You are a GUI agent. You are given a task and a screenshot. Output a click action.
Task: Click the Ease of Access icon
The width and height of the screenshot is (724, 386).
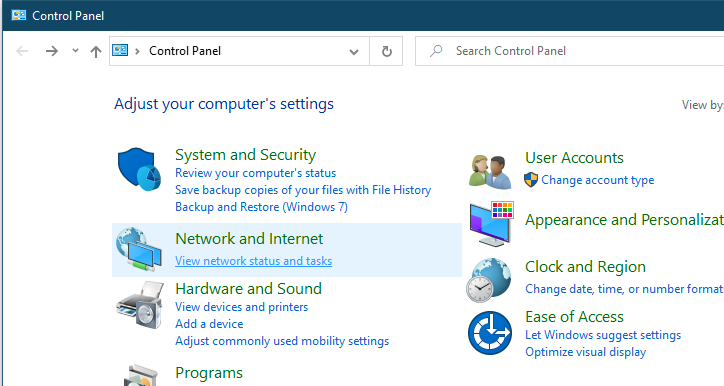pos(490,332)
